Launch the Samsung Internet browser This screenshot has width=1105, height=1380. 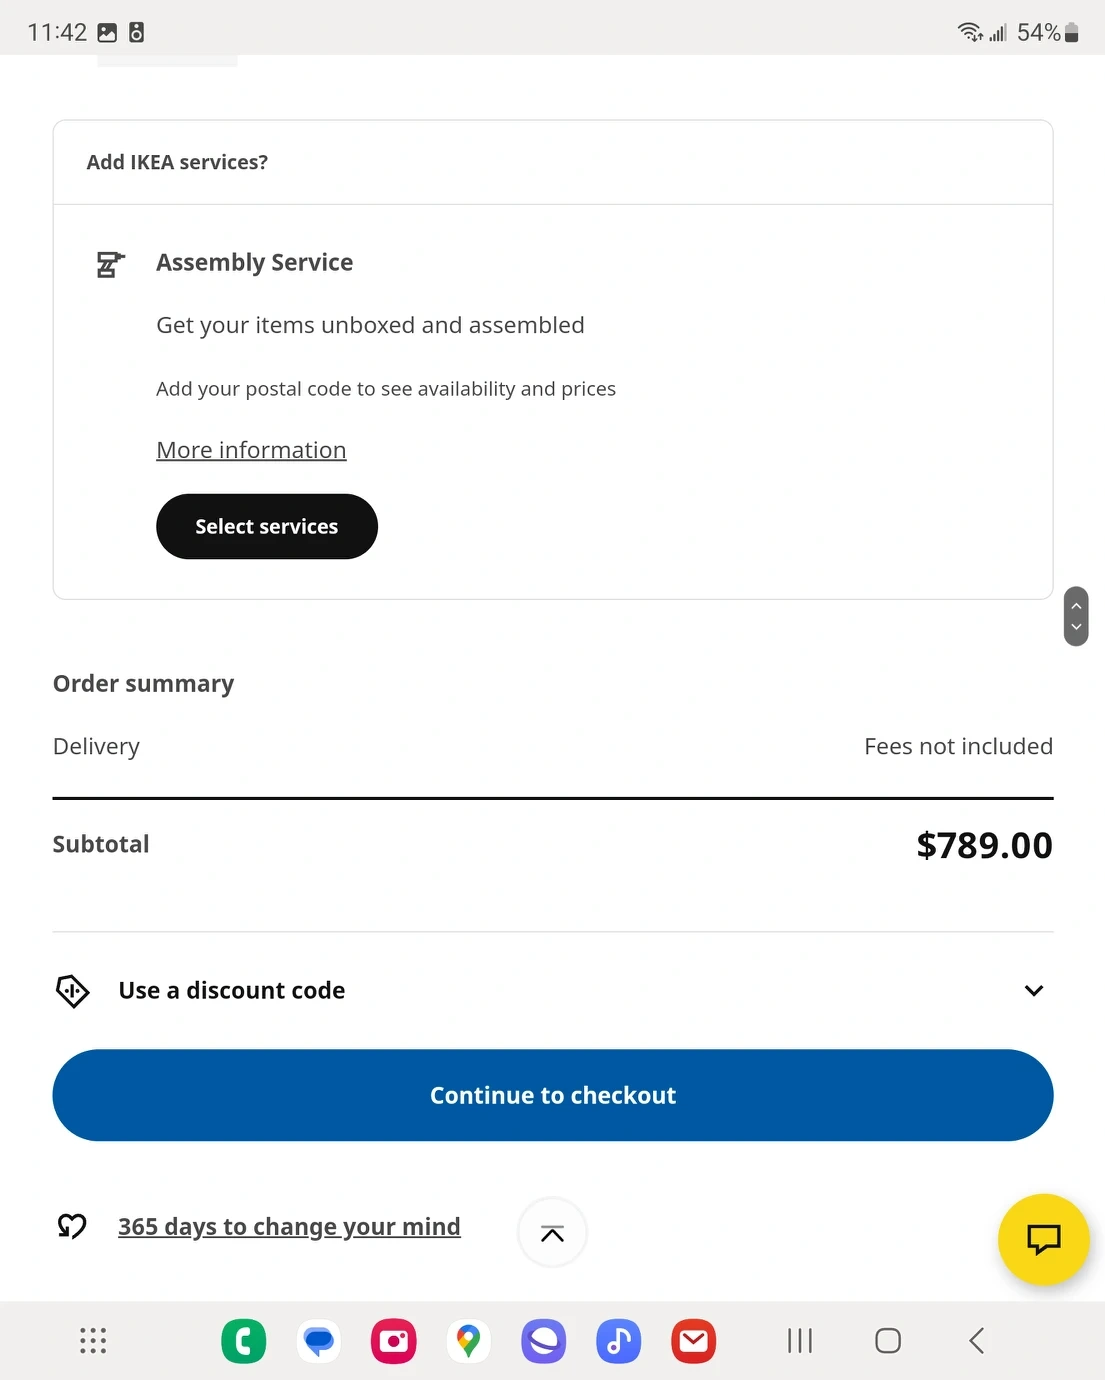point(543,1341)
